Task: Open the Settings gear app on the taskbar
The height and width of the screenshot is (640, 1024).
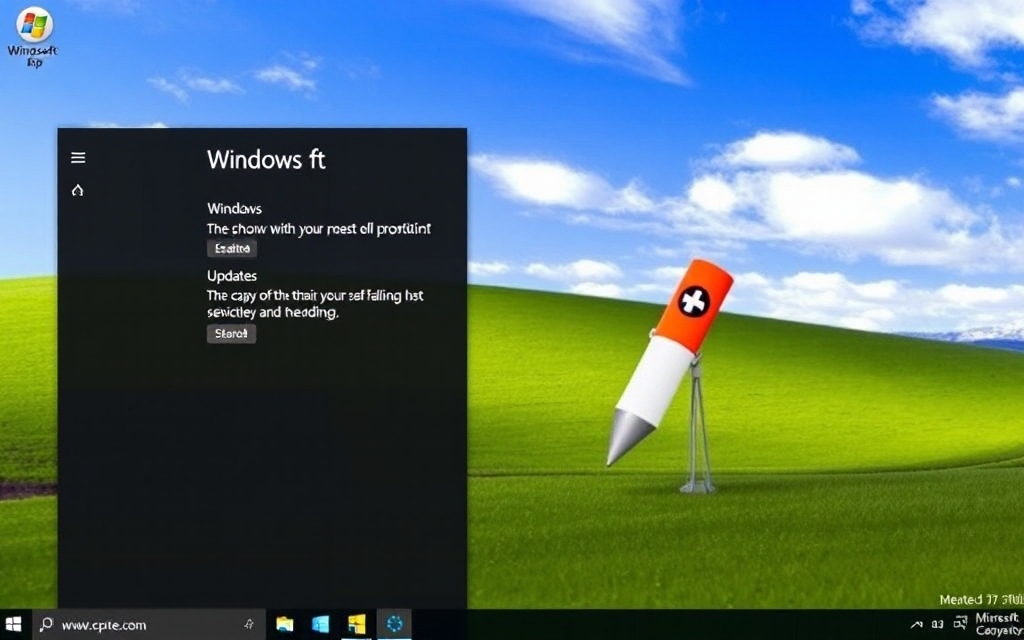Action: pos(394,624)
